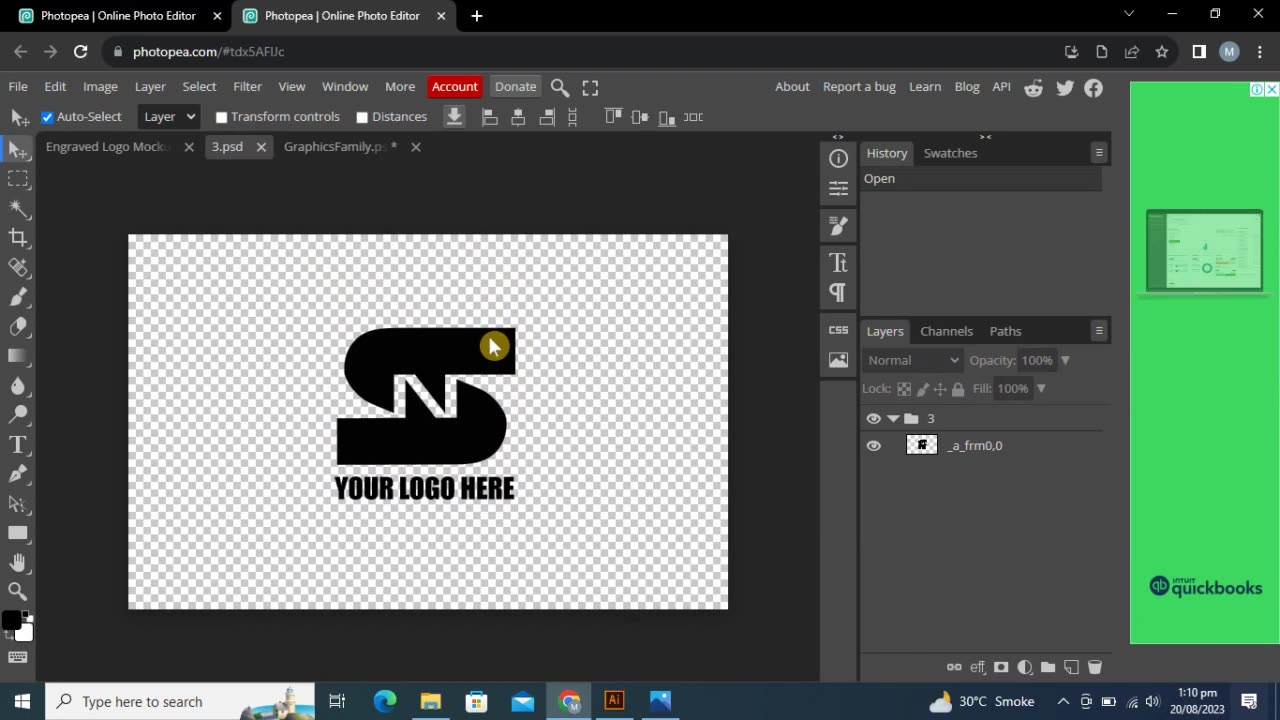Hide the _a_frm0,0 layer eye icon
Screen dimensions: 1280x720
point(873,446)
